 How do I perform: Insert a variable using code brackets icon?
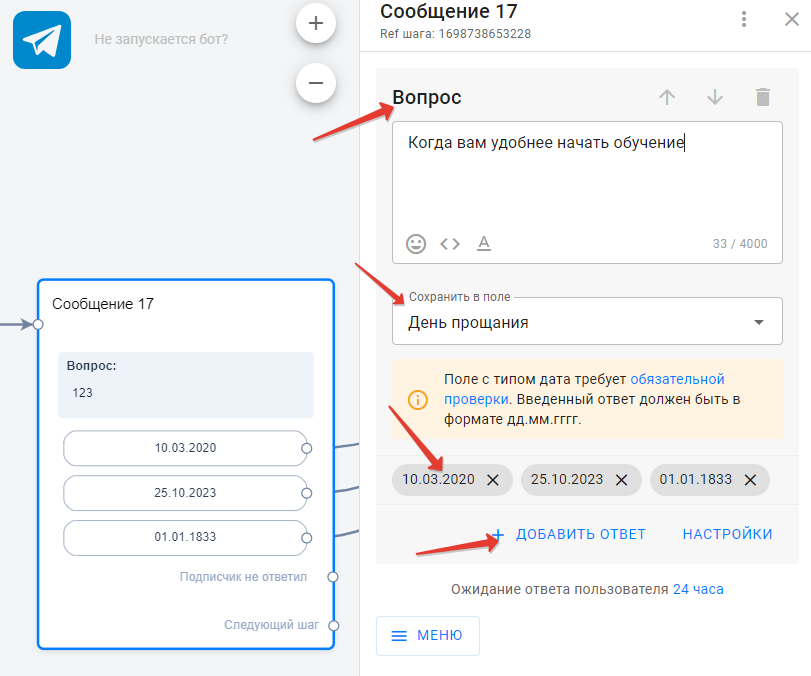[450, 243]
